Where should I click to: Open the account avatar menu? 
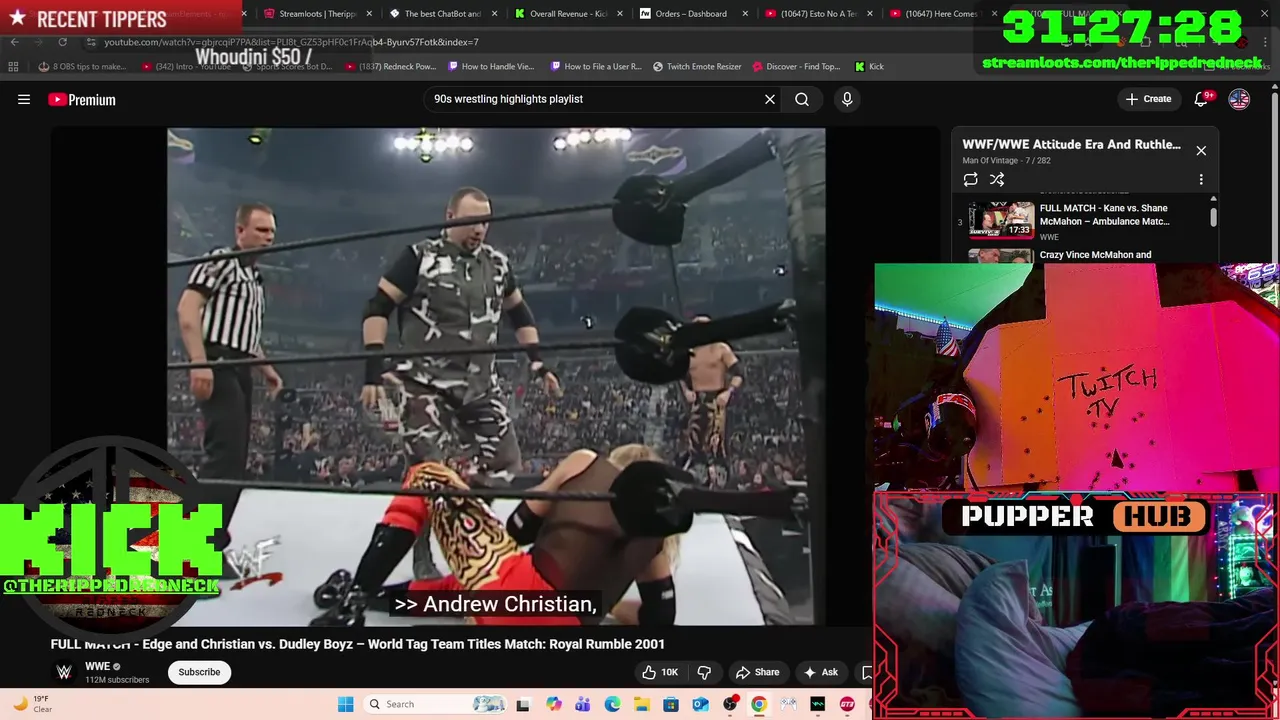pyautogui.click(x=1239, y=99)
